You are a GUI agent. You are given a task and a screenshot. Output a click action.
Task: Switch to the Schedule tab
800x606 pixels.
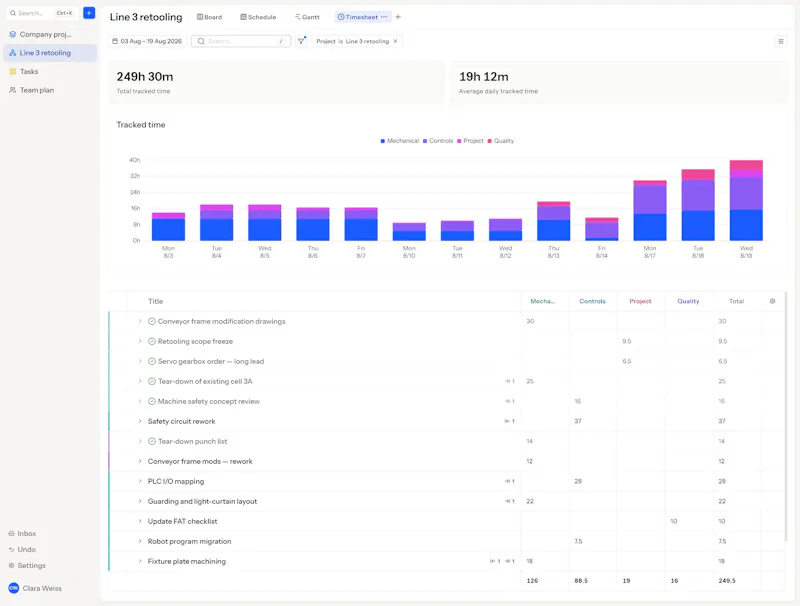258,17
